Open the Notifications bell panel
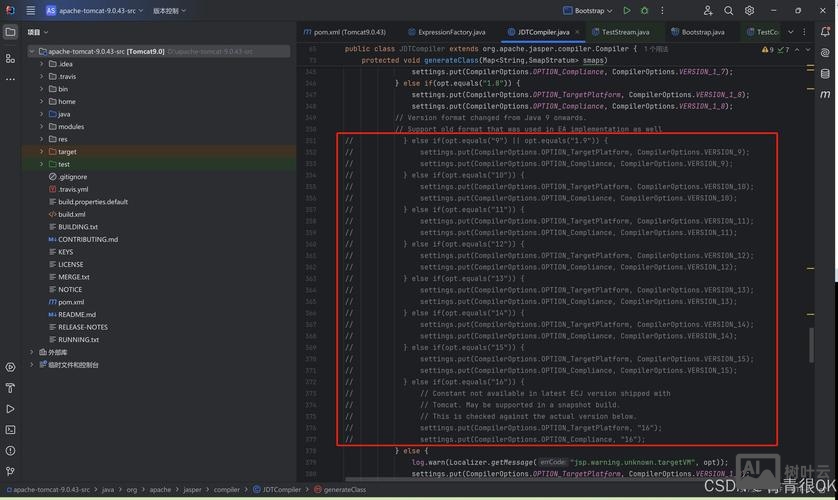Viewport: 838px width, 500px height. [827, 32]
